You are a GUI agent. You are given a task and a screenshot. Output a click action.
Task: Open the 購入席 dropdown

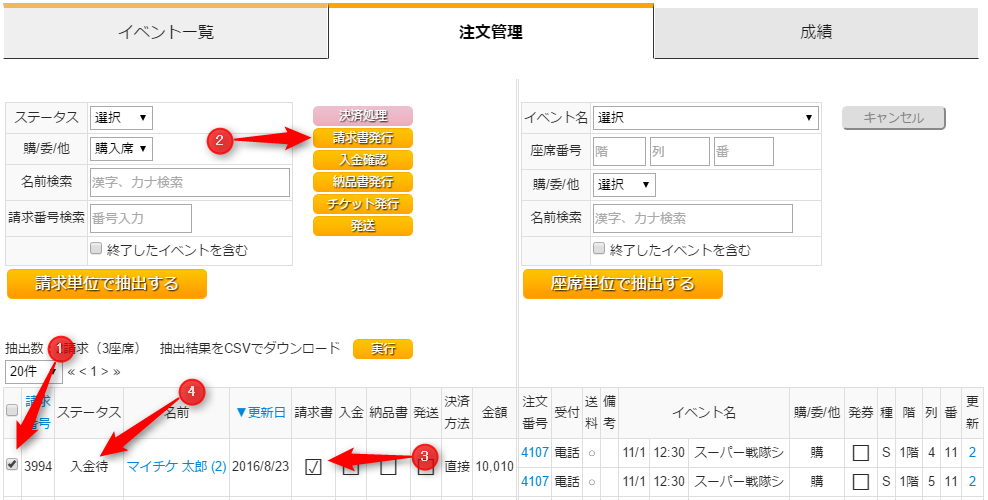(x=121, y=149)
